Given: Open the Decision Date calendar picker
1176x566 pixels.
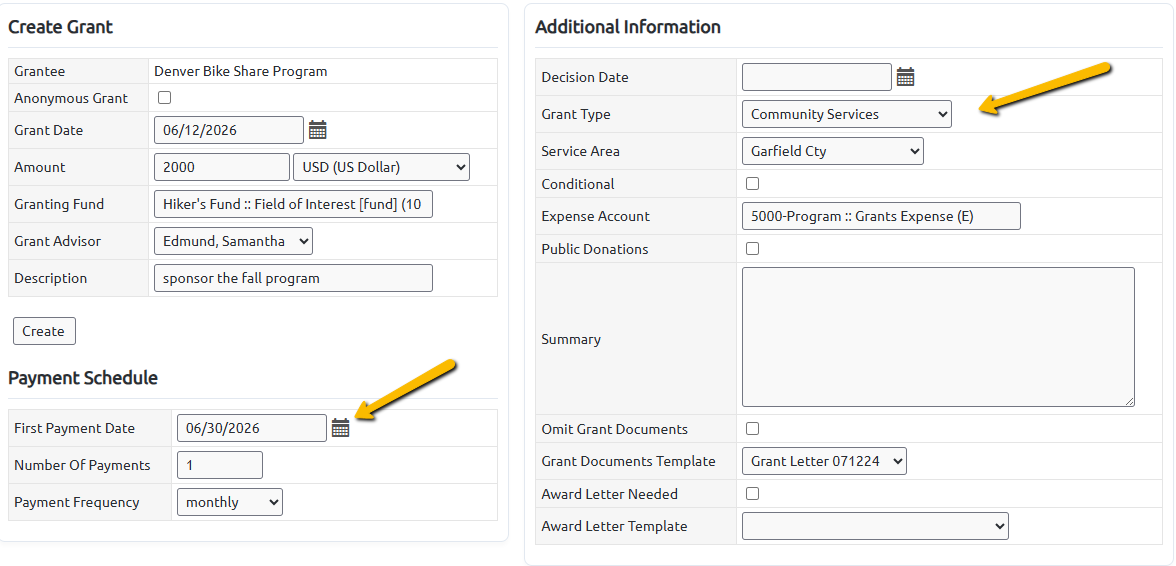Looking at the screenshot, I should [905, 76].
